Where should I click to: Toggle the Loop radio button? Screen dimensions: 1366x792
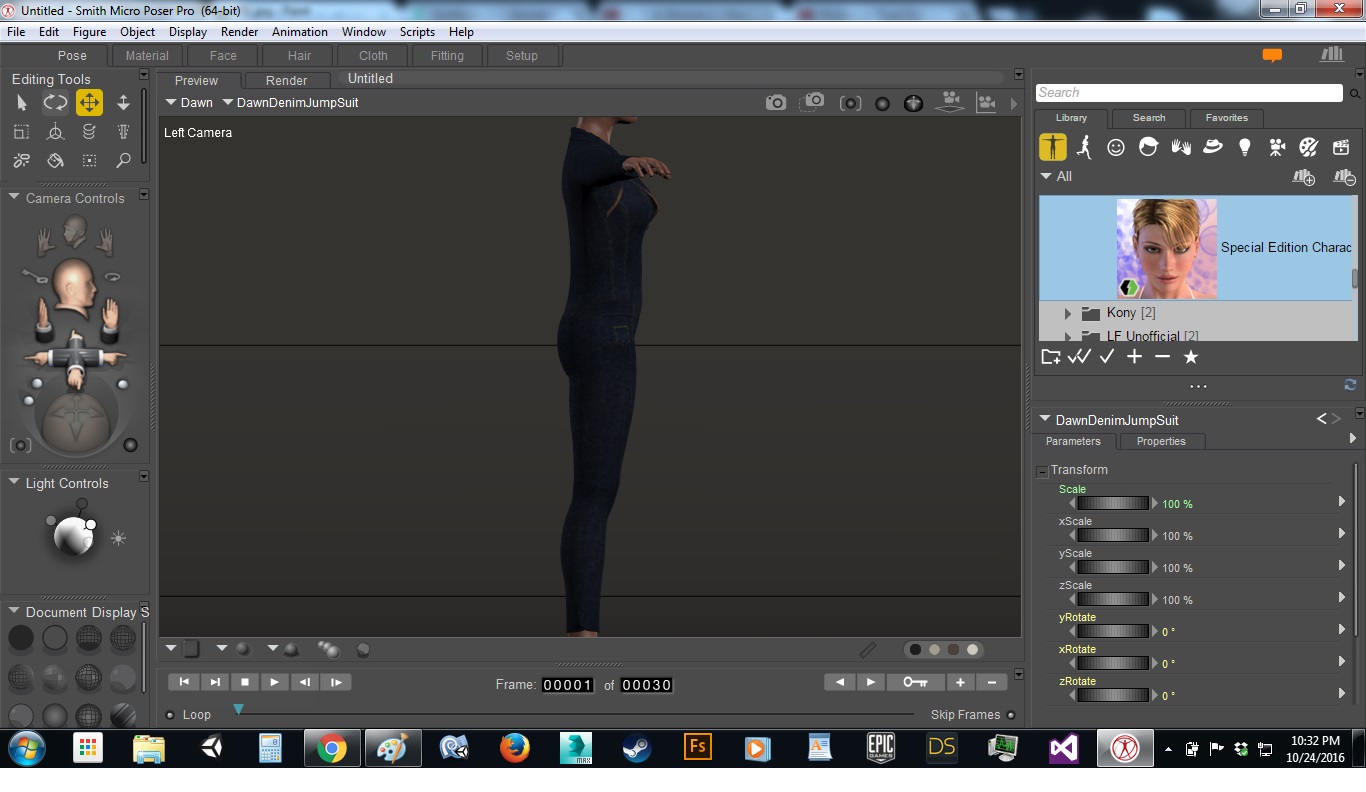pyautogui.click(x=170, y=715)
